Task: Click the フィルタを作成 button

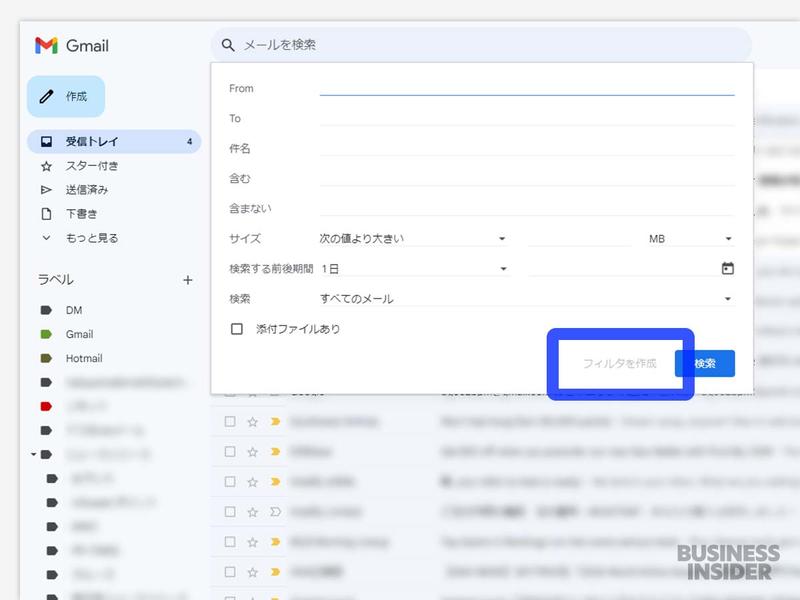Action: point(619,363)
